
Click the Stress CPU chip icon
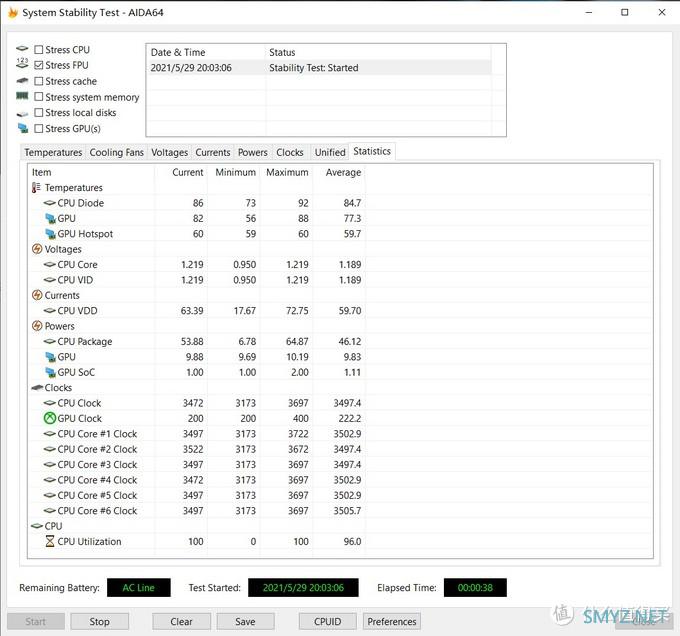[22, 49]
